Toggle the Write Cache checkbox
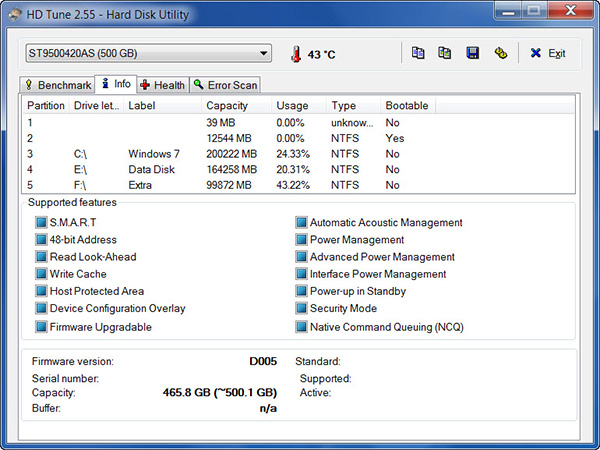600x450 pixels. click(41, 274)
